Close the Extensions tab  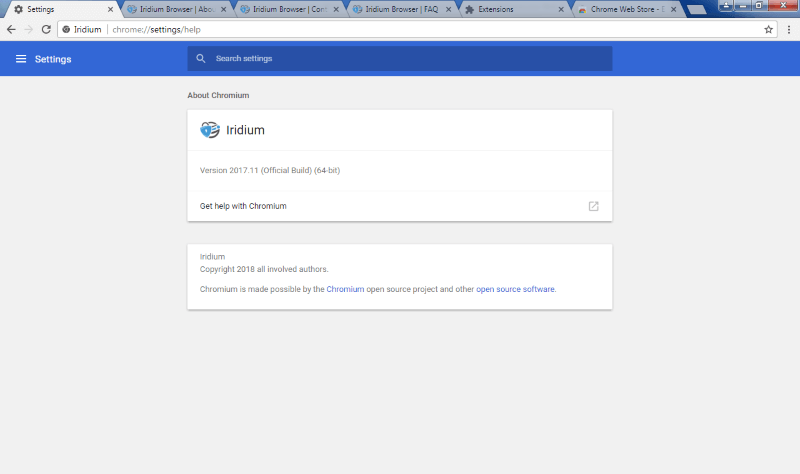561,9
